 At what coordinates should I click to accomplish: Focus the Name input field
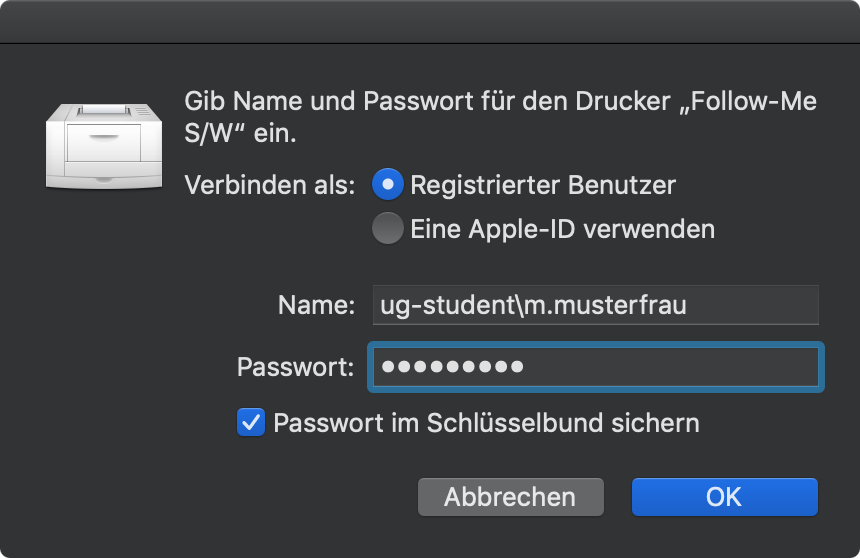596,305
